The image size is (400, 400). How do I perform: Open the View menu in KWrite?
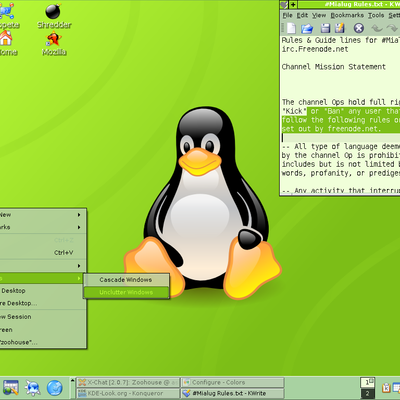(319, 15)
